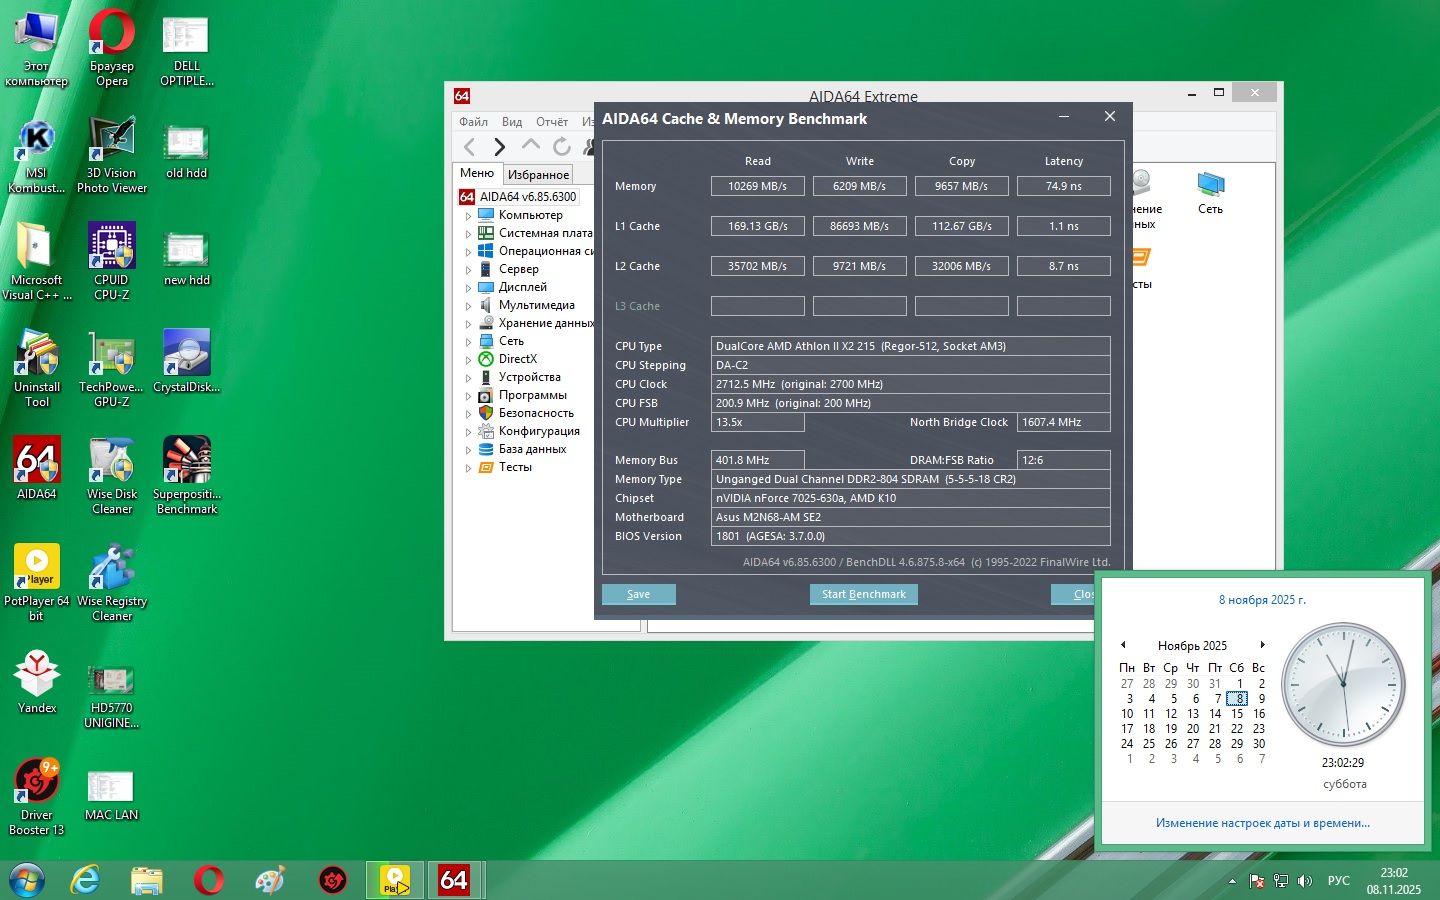Open the MAC LAN desktop file
The height and width of the screenshot is (900, 1440).
click(112, 795)
